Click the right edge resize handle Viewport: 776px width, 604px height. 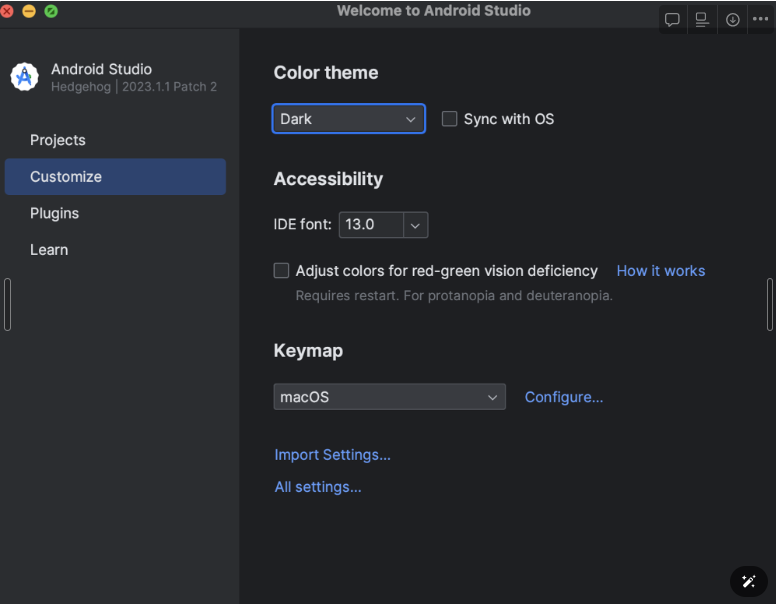770,304
